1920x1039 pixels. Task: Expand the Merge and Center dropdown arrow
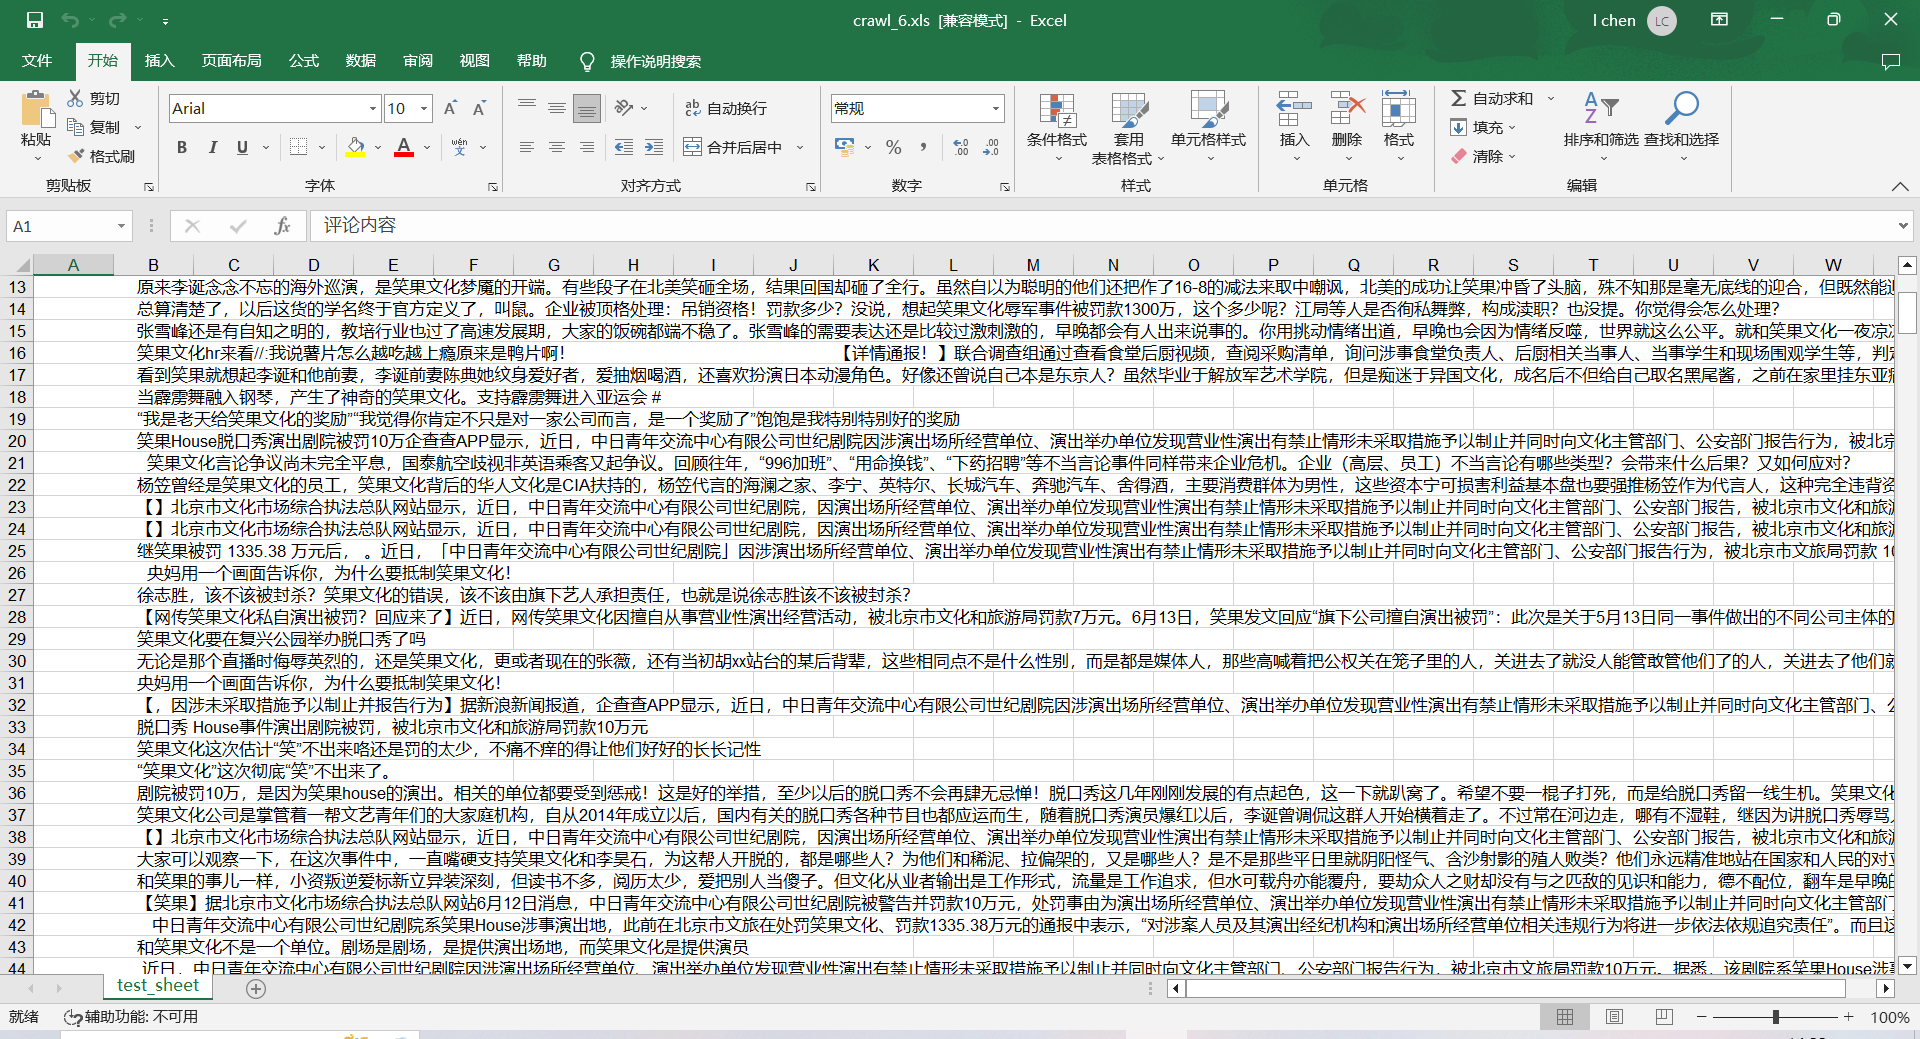click(x=800, y=147)
